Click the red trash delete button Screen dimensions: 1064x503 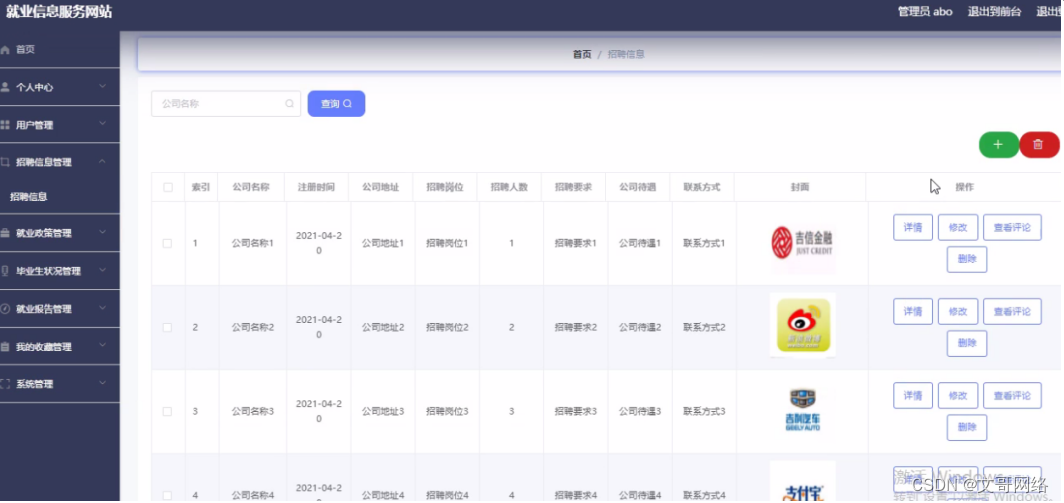pos(1038,145)
